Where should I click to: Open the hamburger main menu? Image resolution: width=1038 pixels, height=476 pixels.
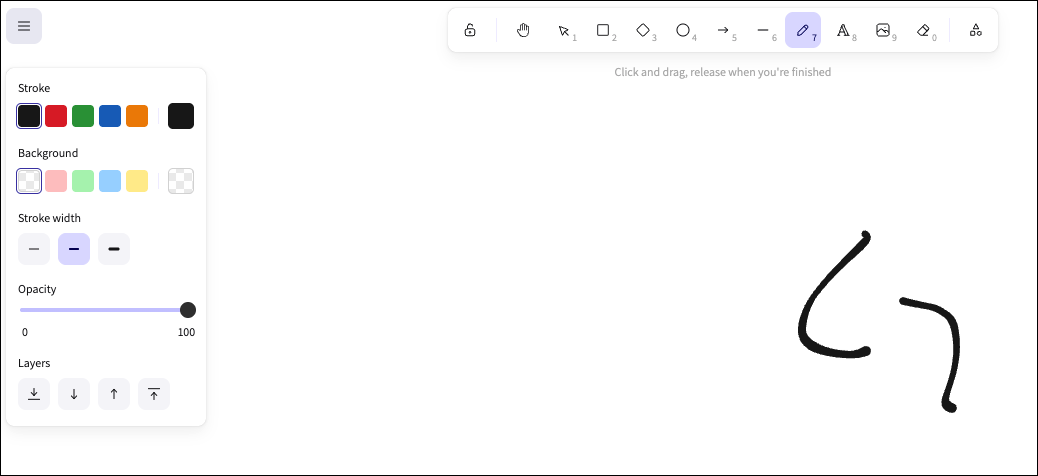pos(24,26)
